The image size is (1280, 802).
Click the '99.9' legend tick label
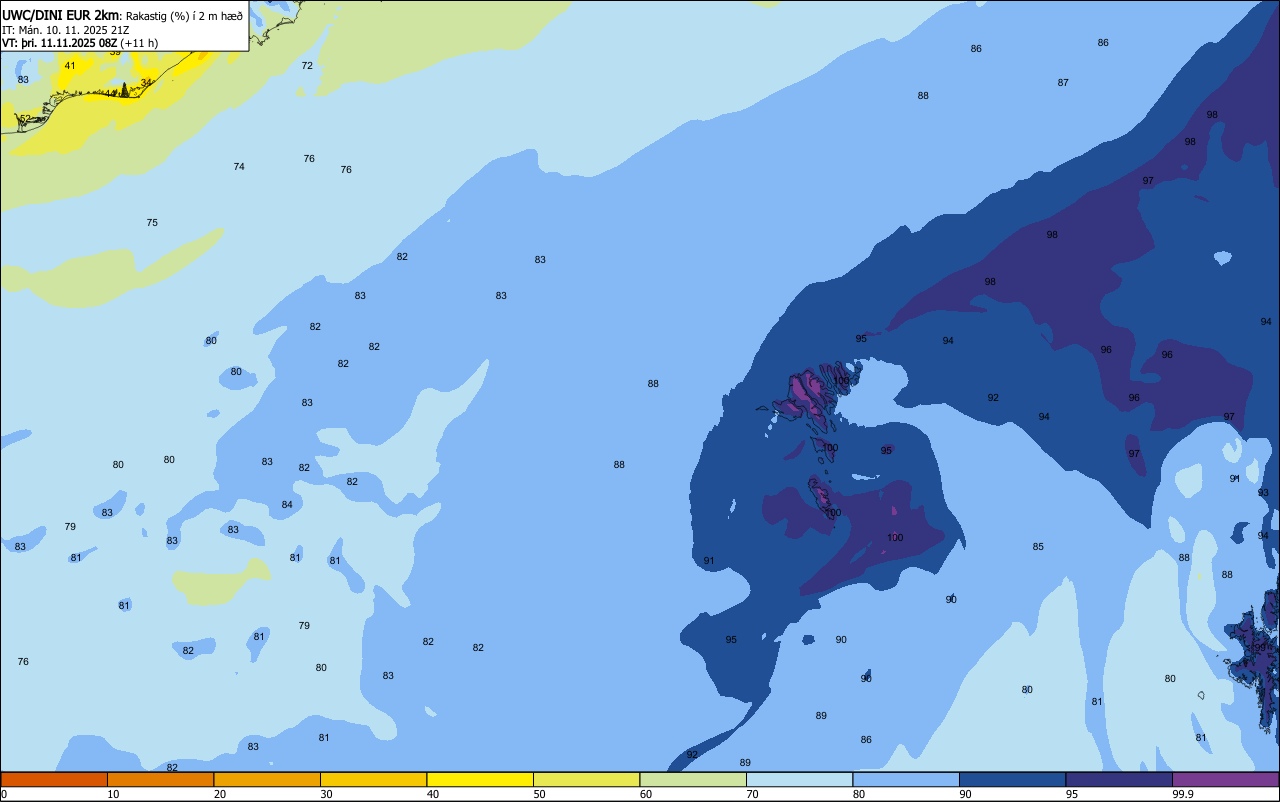click(1182, 794)
